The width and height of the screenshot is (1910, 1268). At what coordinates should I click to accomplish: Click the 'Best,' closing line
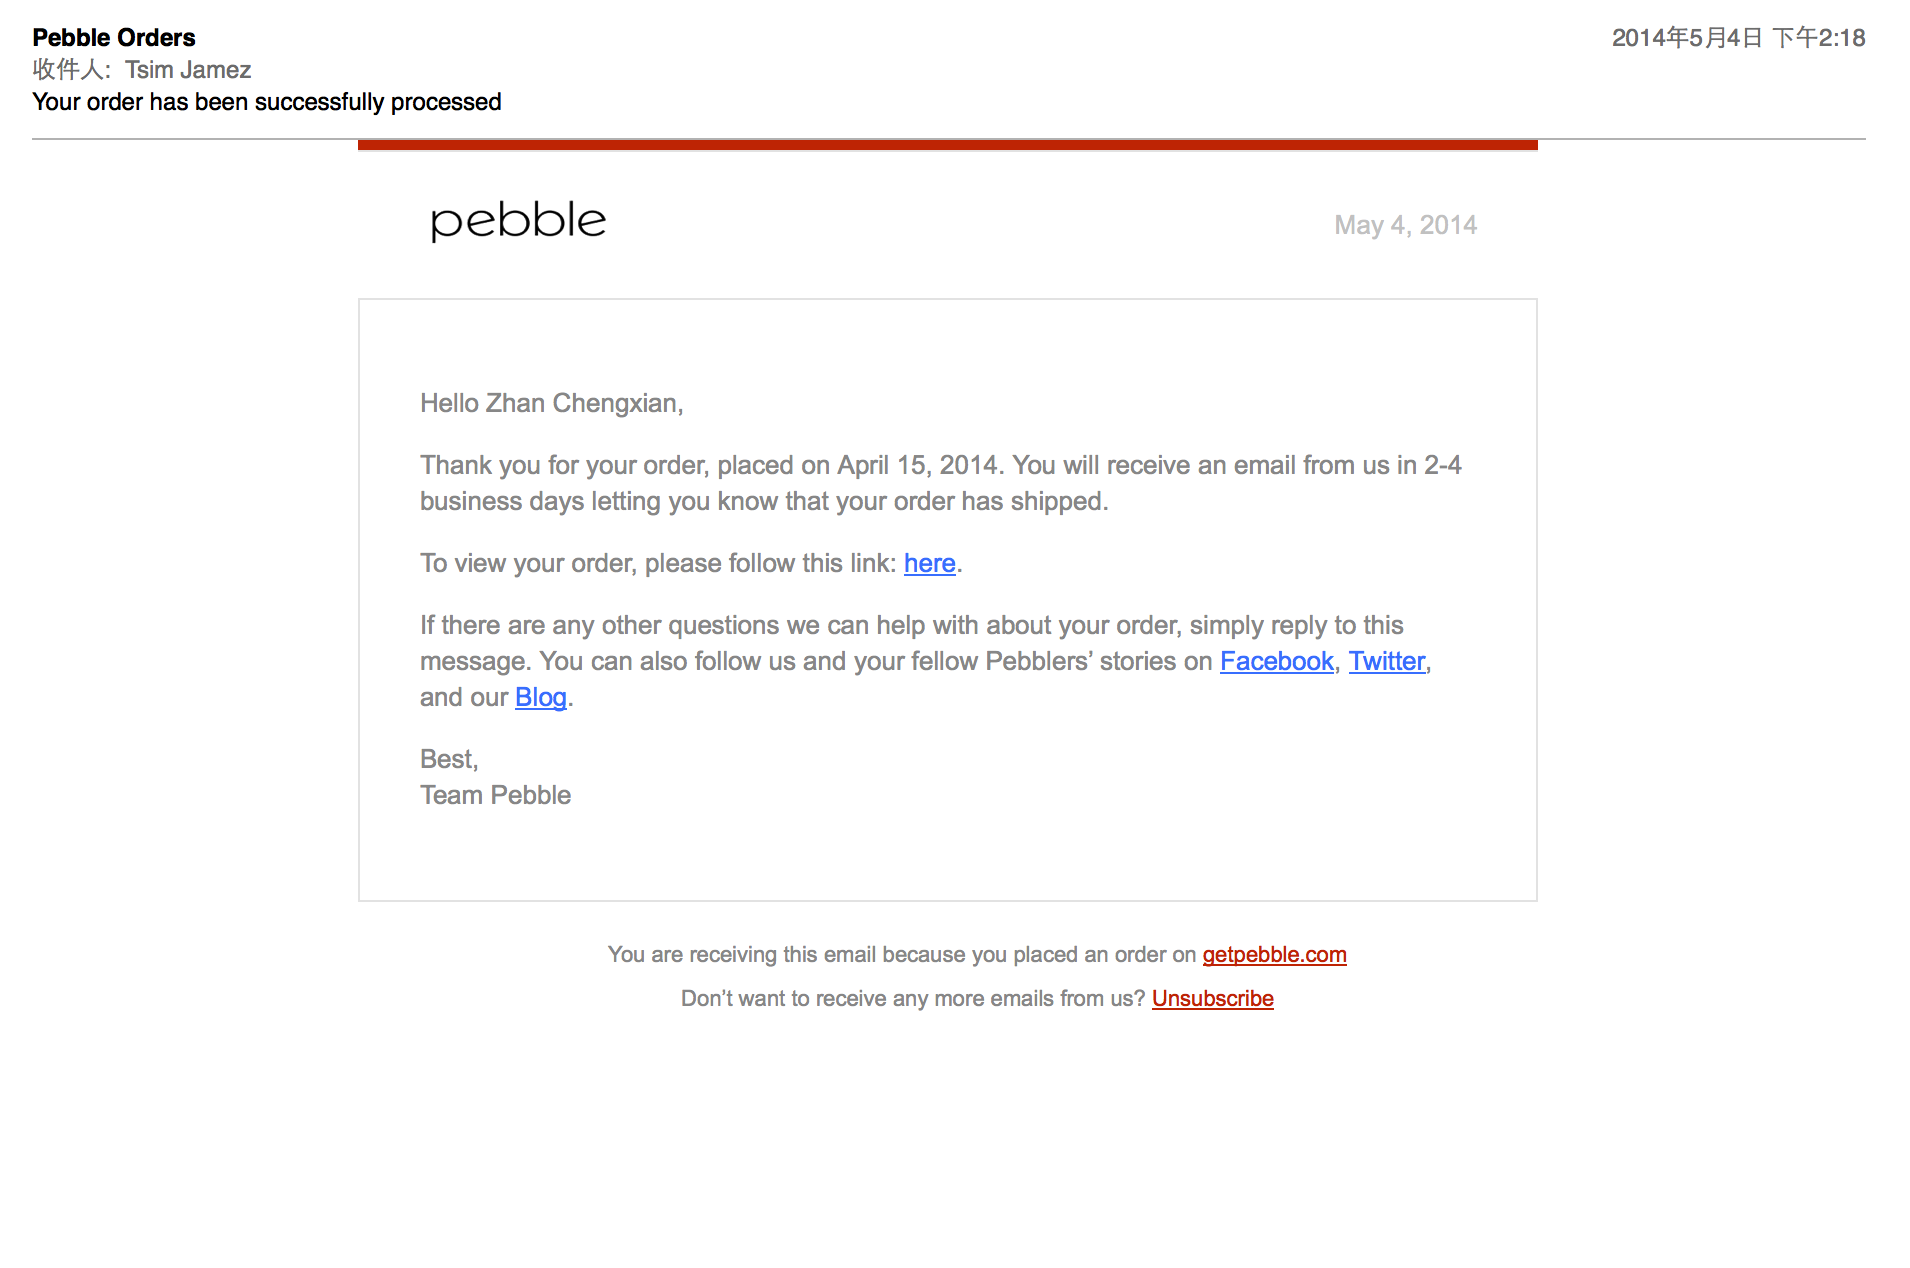pyautogui.click(x=449, y=759)
